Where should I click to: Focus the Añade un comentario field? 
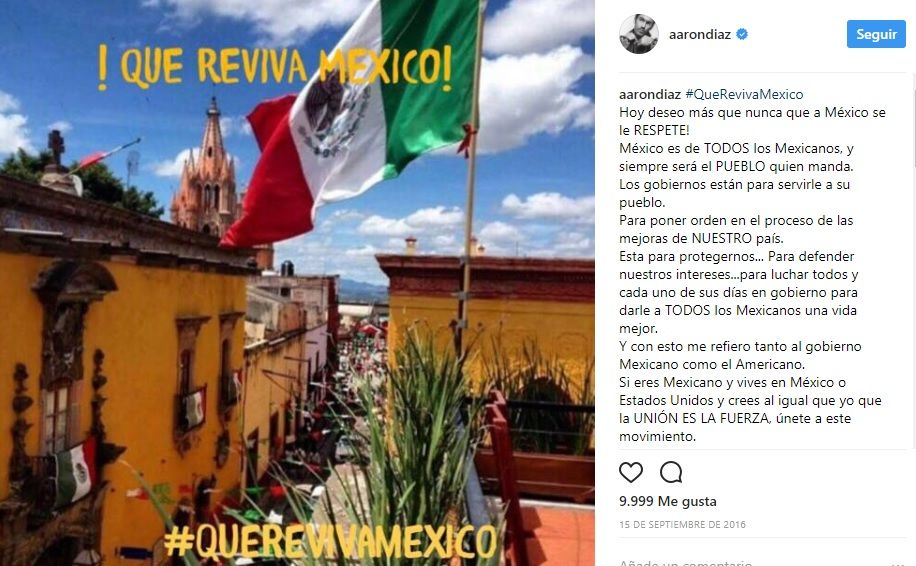click(x=685, y=563)
